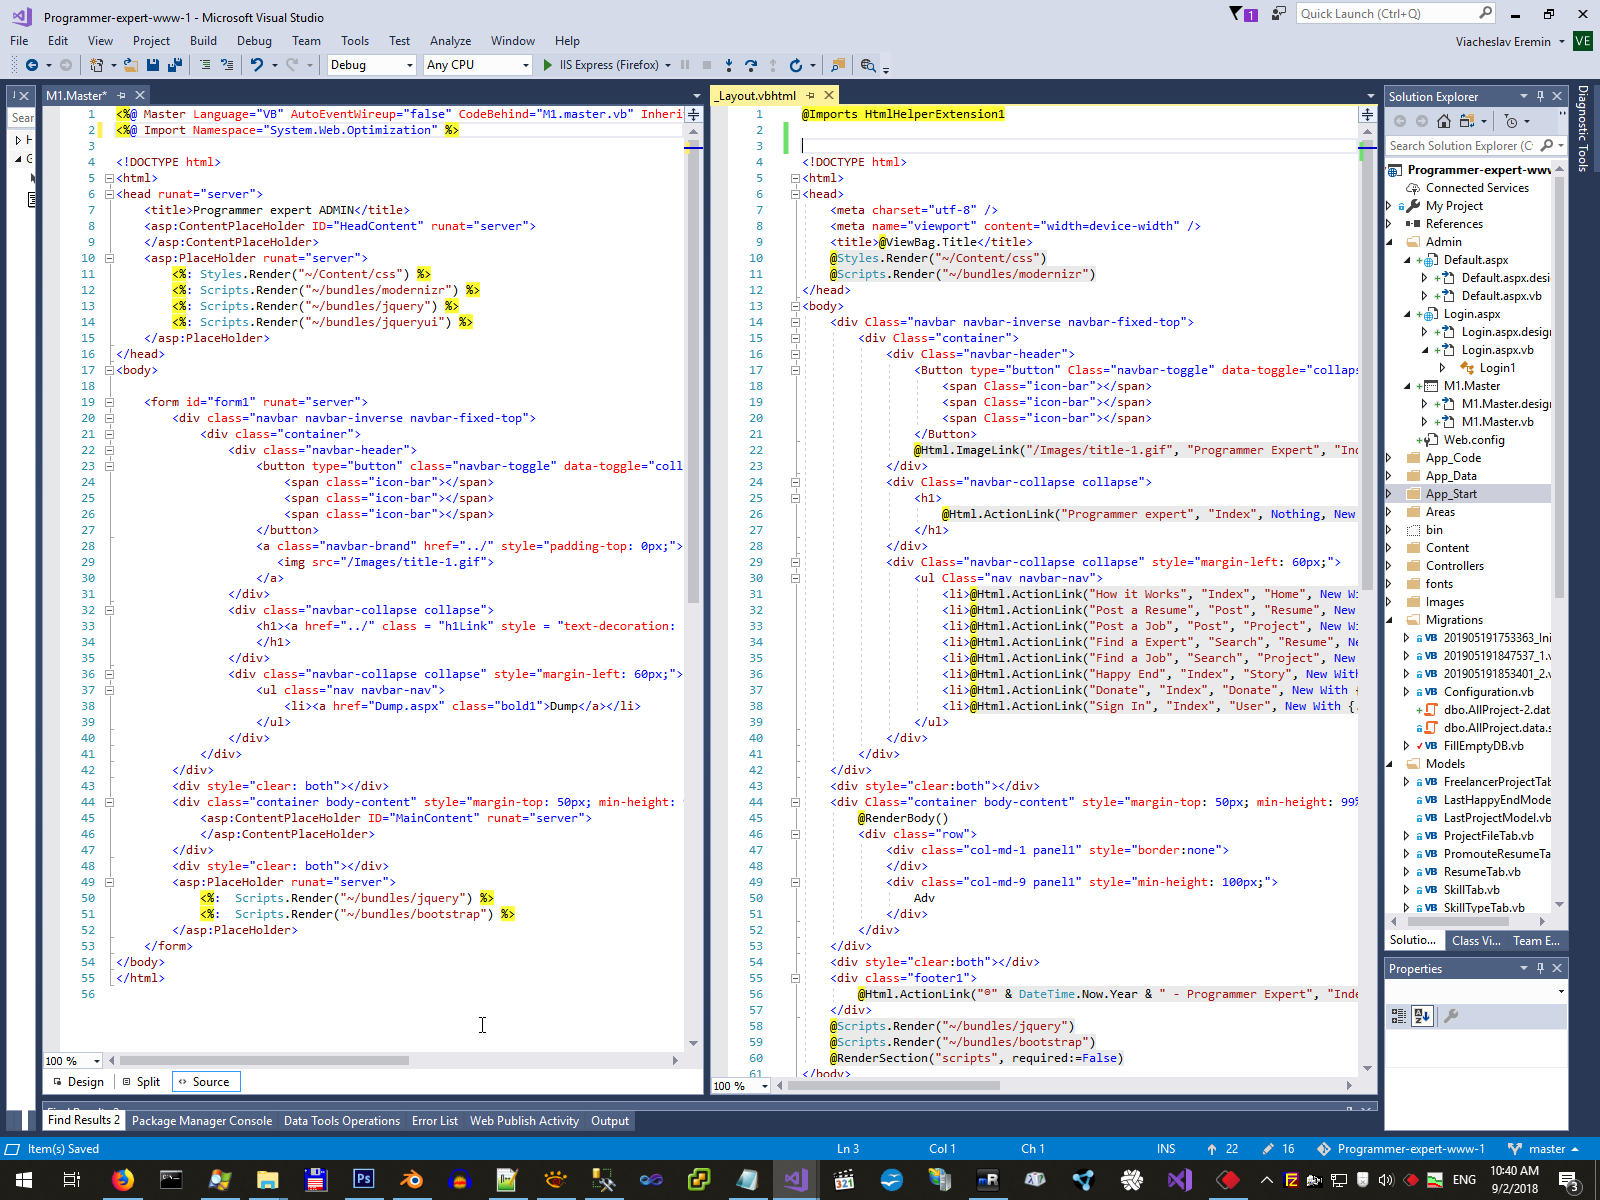Toggle Alphabetical sort in Properties panel
Screen dimensions: 1600x1200
point(1422,1016)
